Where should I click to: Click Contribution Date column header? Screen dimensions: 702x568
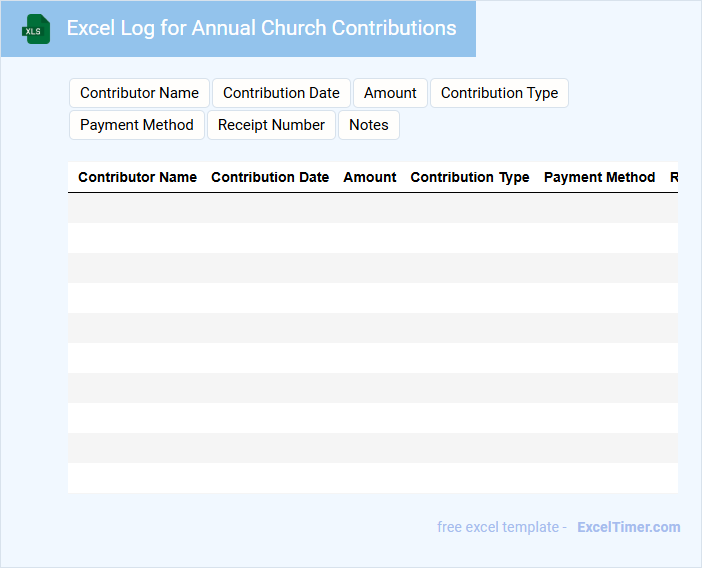pyautogui.click(x=270, y=177)
